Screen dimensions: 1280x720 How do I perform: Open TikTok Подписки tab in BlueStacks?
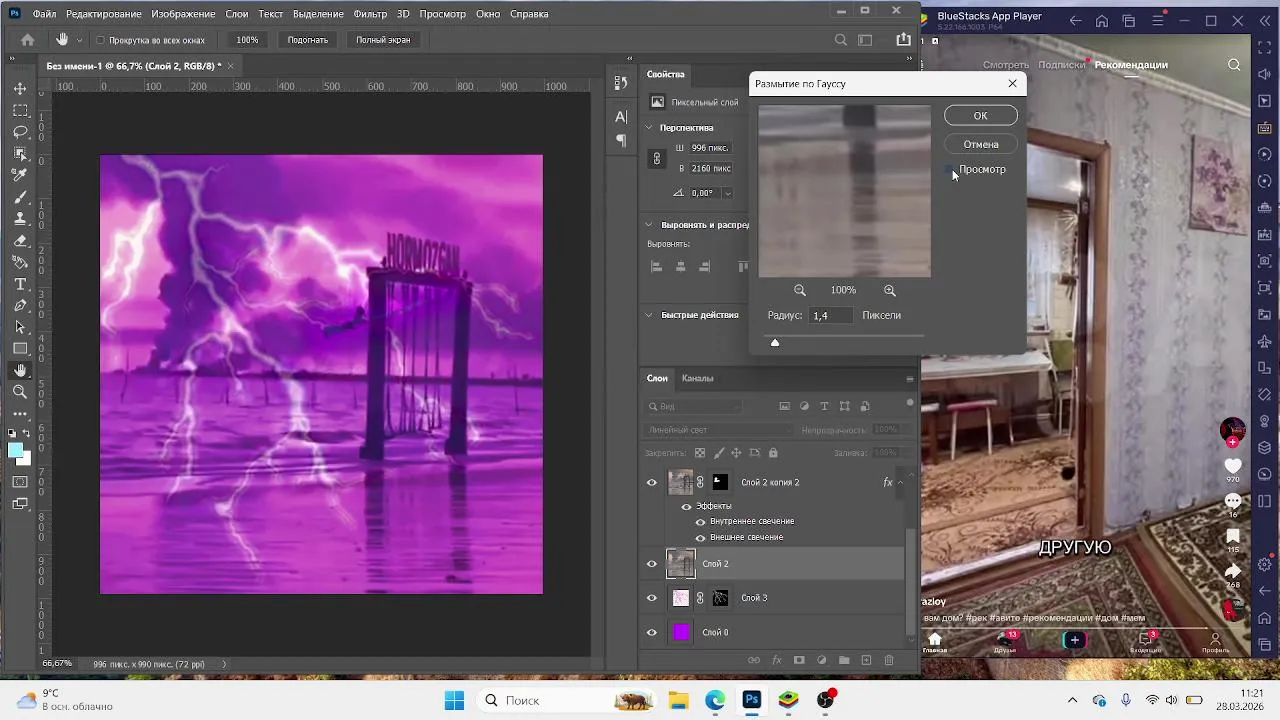pyautogui.click(x=1061, y=65)
